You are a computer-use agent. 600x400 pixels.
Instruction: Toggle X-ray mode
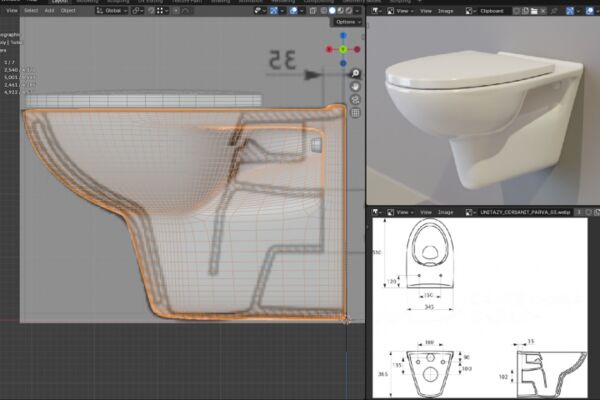coord(313,11)
